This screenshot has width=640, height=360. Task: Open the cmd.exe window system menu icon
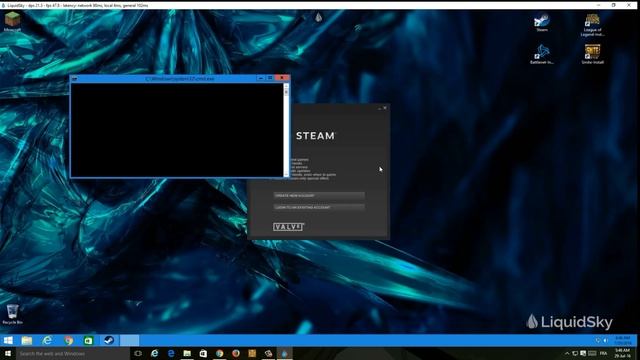[74, 78]
